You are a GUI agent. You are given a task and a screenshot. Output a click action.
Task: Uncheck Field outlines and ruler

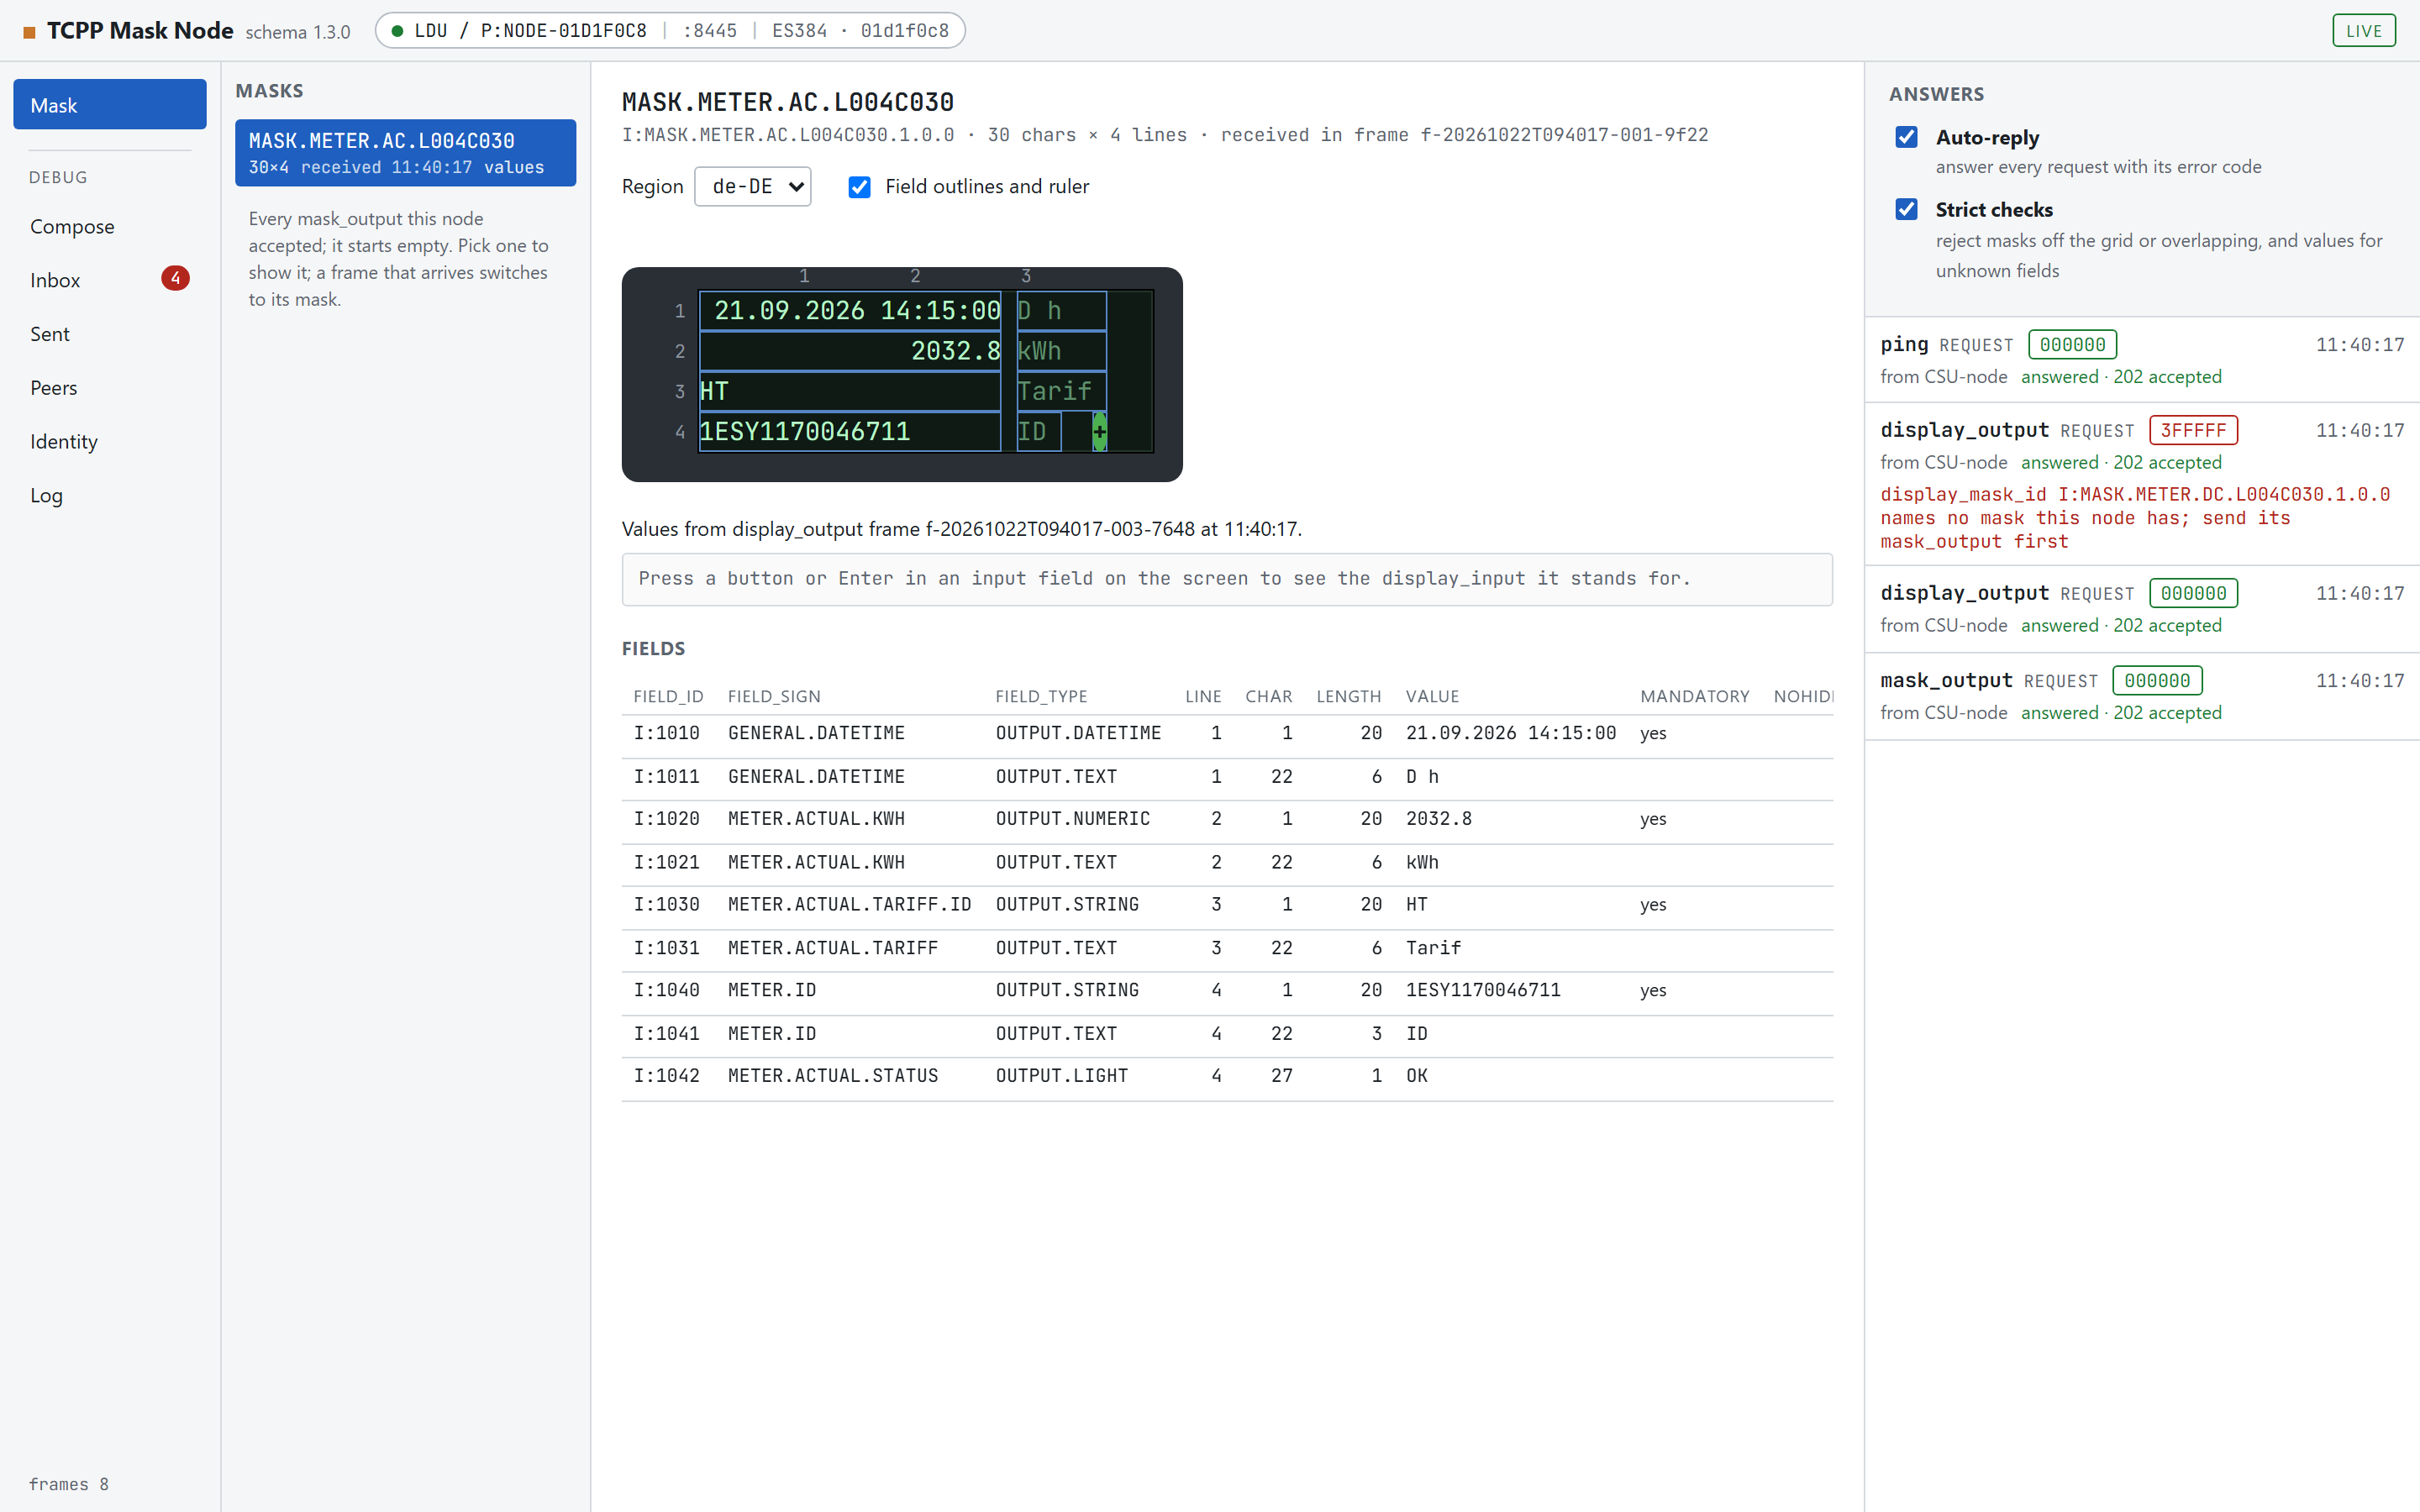(859, 187)
